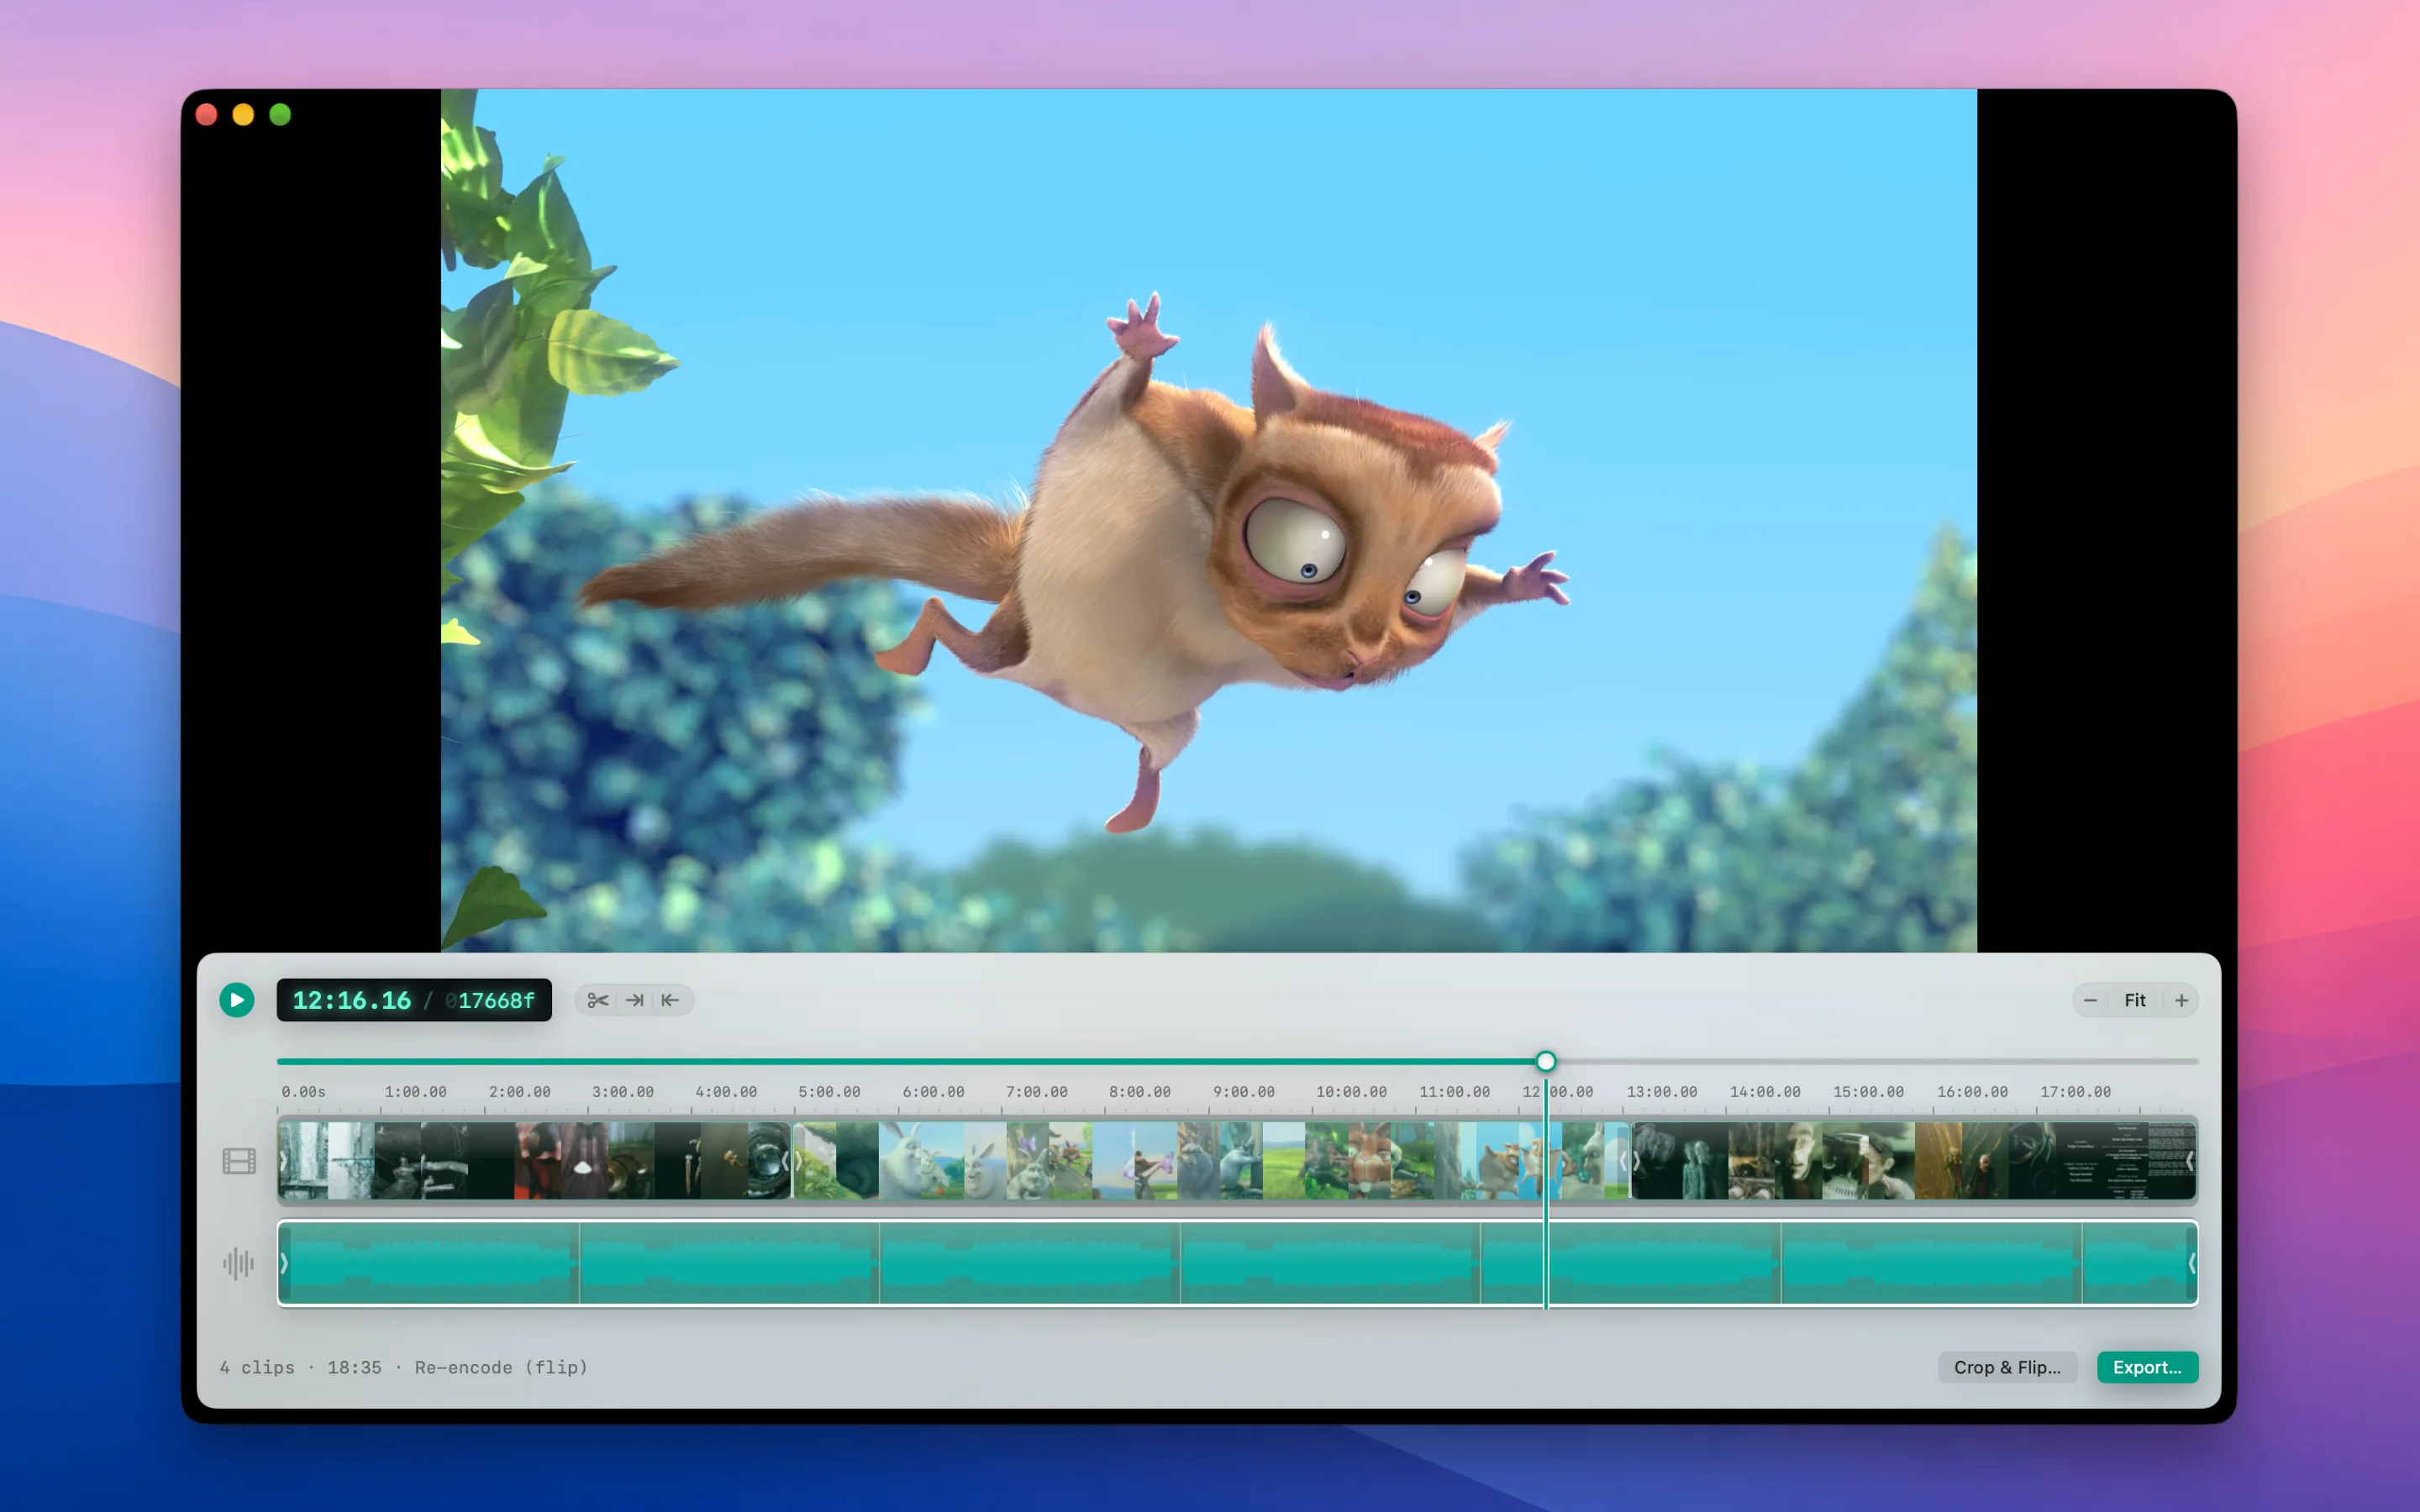
Task: Select the end credits text thumbnail
Action: 2125,1161
